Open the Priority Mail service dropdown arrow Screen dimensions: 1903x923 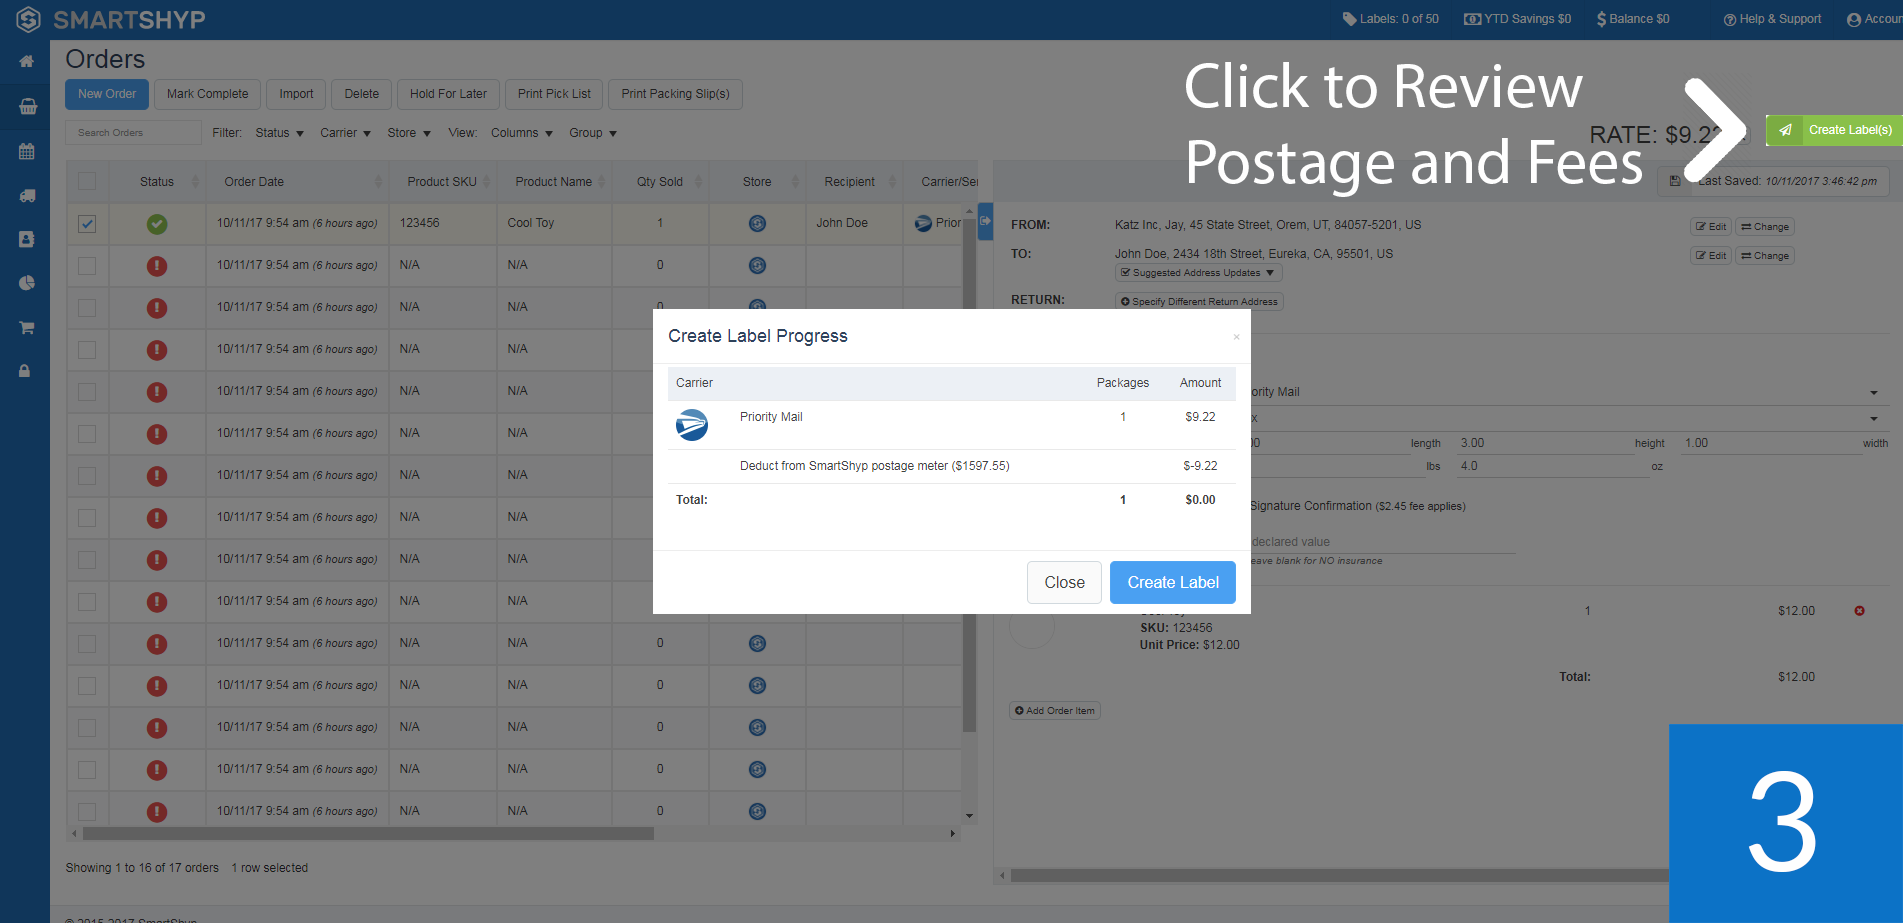(1873, 393)
